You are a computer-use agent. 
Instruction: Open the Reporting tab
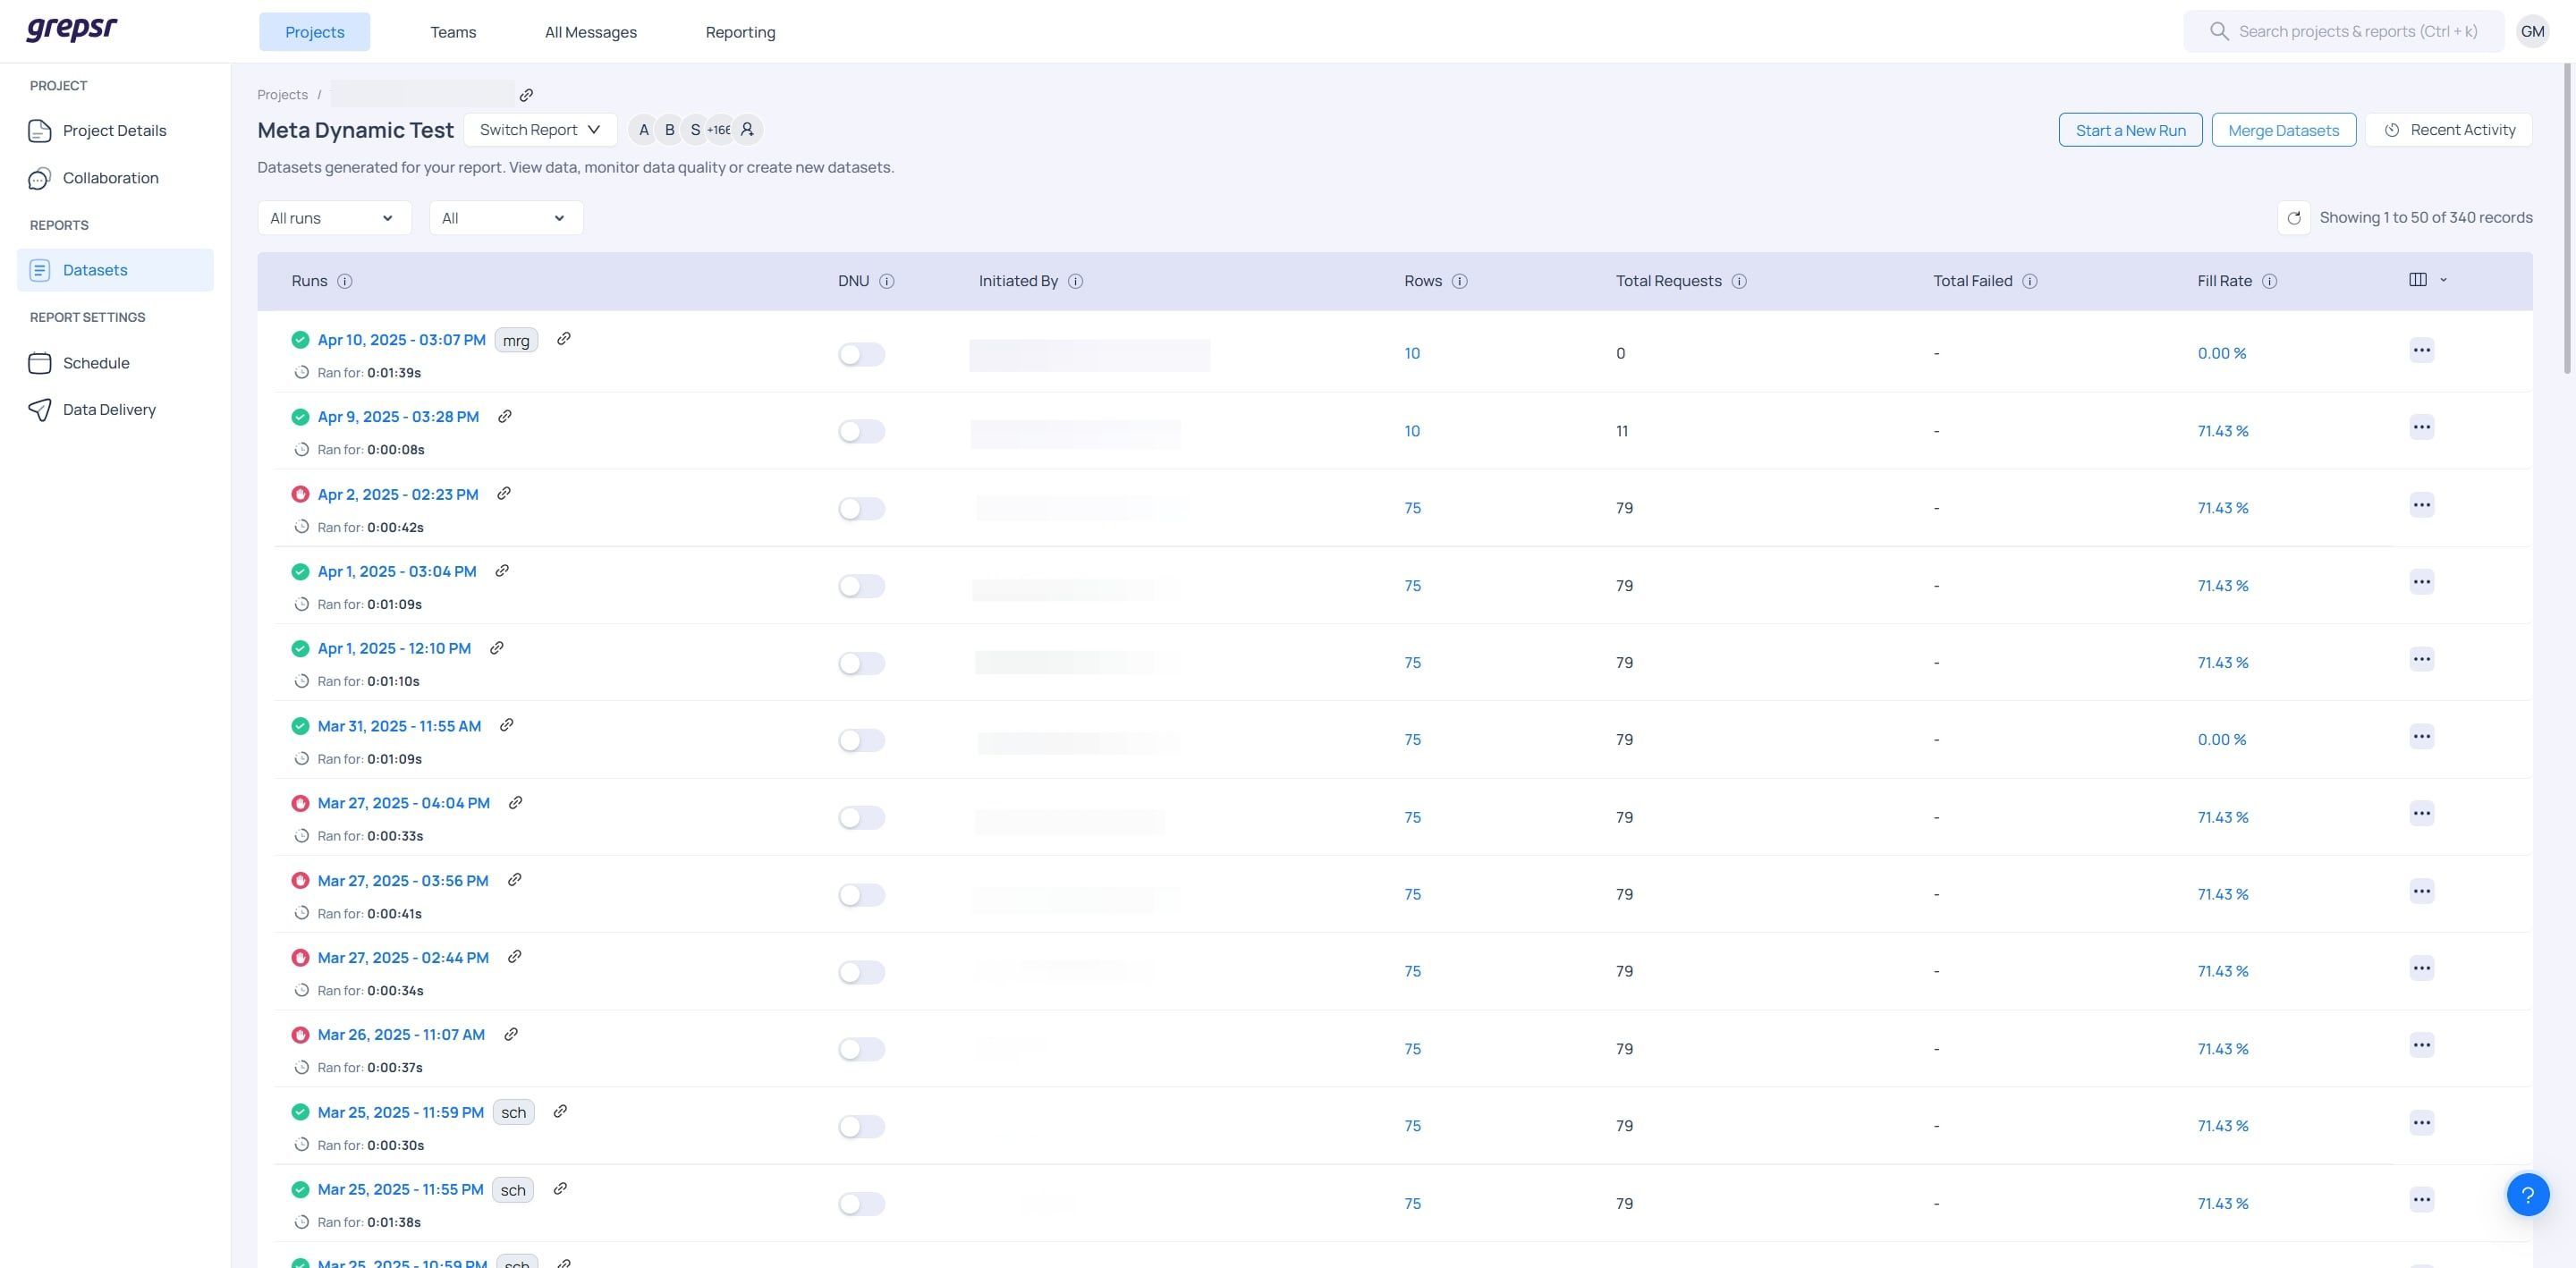[740, 32]
